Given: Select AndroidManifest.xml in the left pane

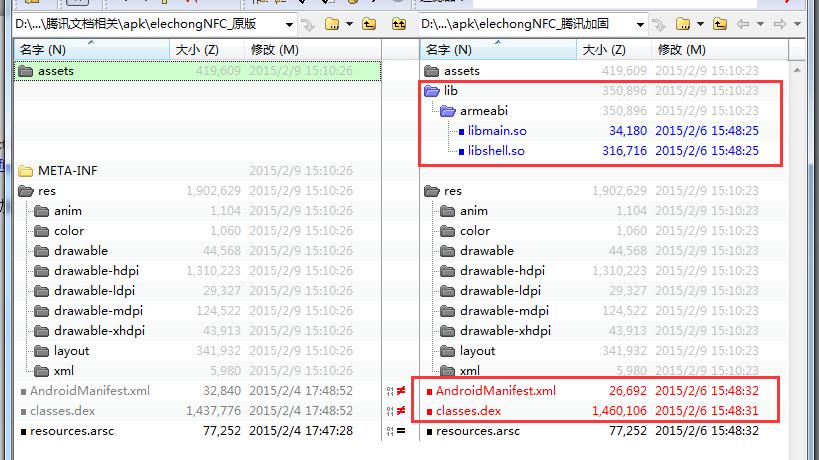Looking at the screenshot, I should [x=90, y=391].
